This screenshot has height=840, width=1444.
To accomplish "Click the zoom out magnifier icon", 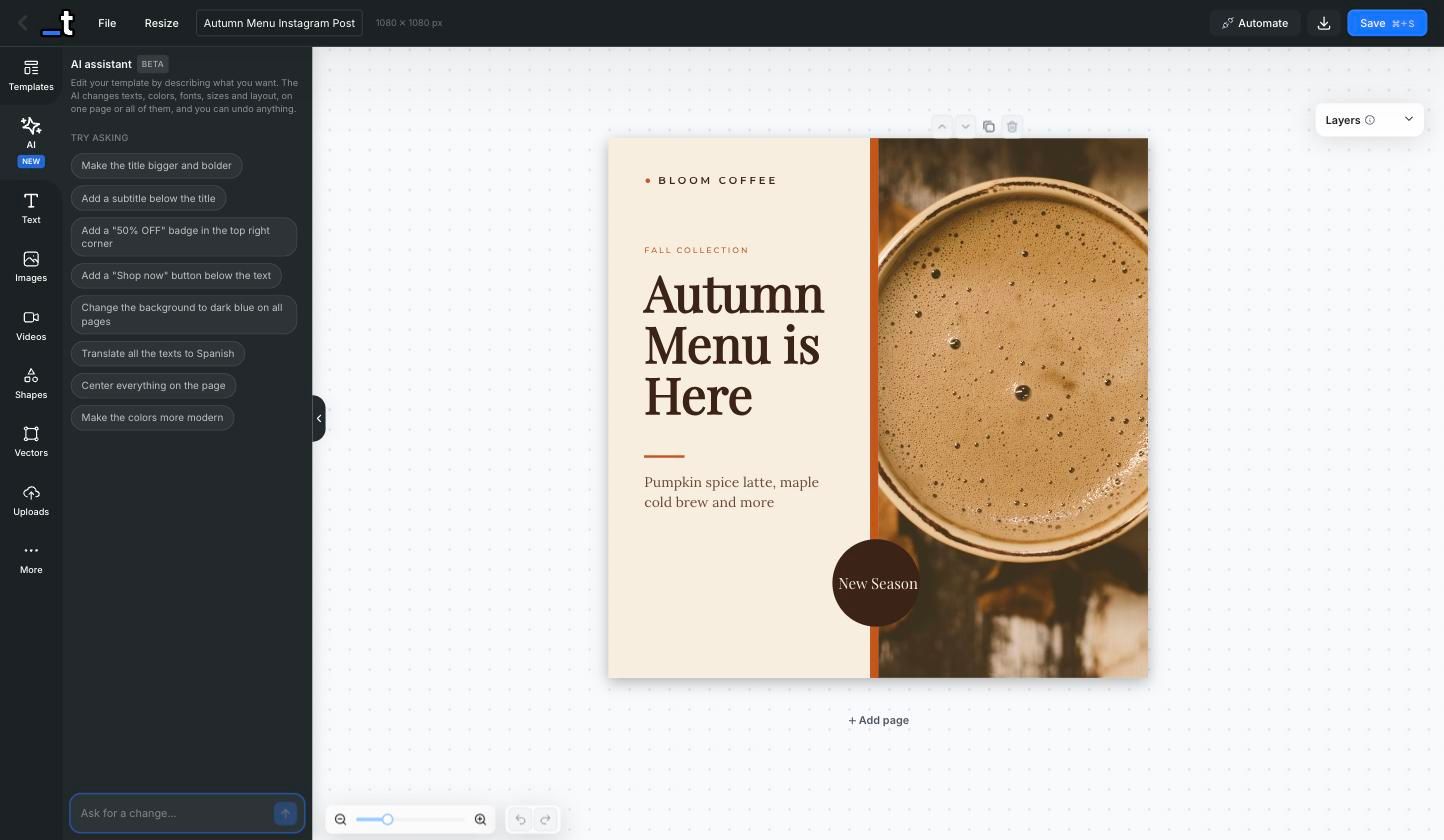I will (x=340, y=820).
